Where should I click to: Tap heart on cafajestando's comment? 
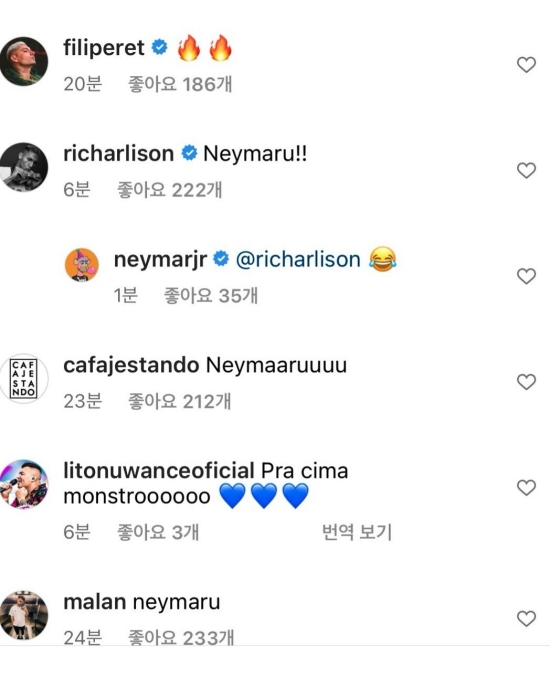pyautogui.click(x=526, y=382)
